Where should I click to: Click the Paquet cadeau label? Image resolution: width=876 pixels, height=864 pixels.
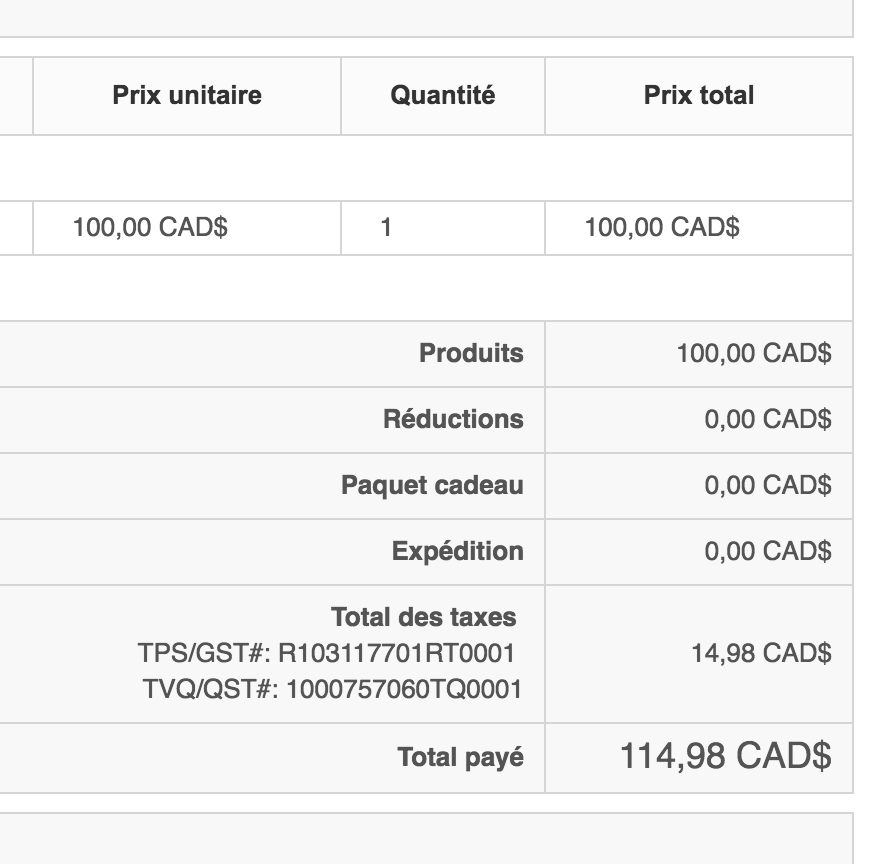[432, 485]
